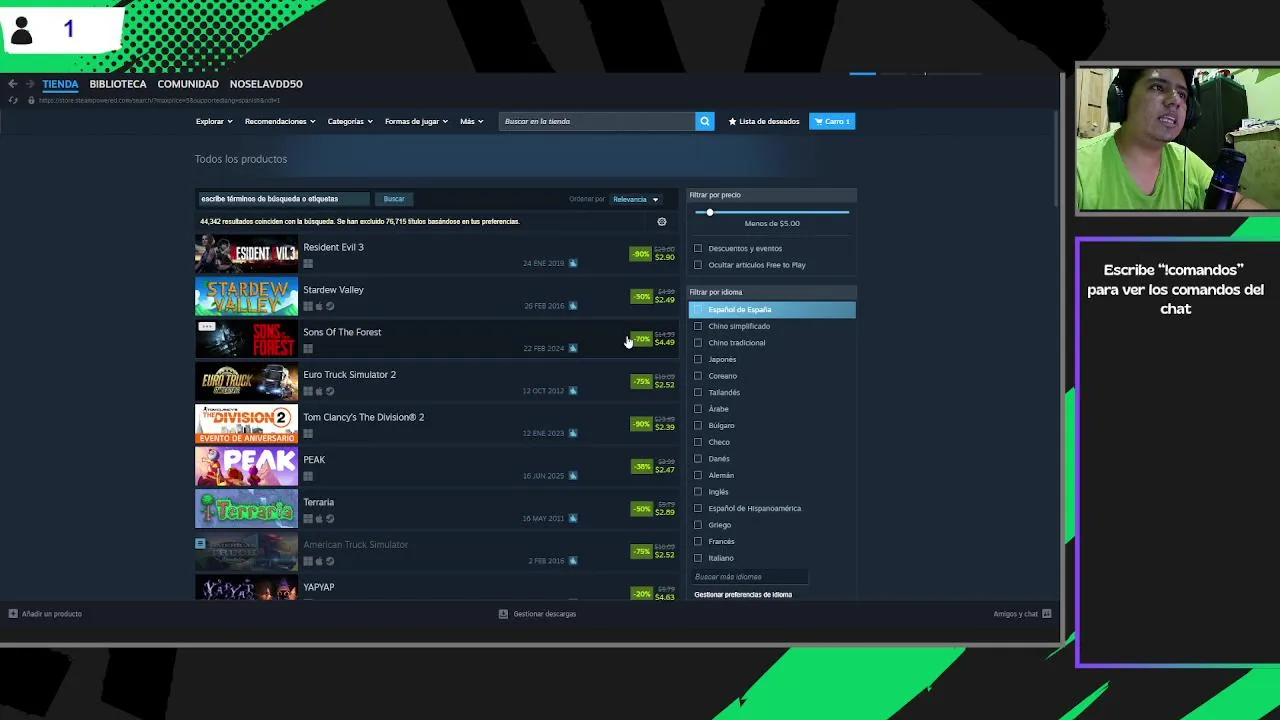Open the Recomendaciones dropdown menu

coord(280,121)
